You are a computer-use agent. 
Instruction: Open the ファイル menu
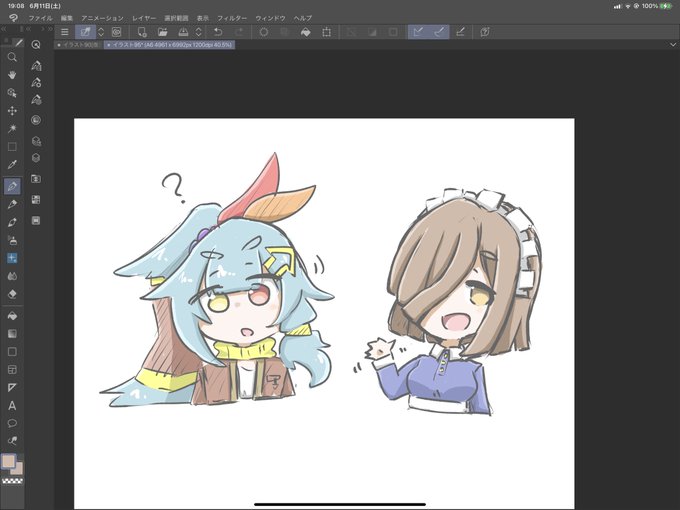[x=40, y=18]
